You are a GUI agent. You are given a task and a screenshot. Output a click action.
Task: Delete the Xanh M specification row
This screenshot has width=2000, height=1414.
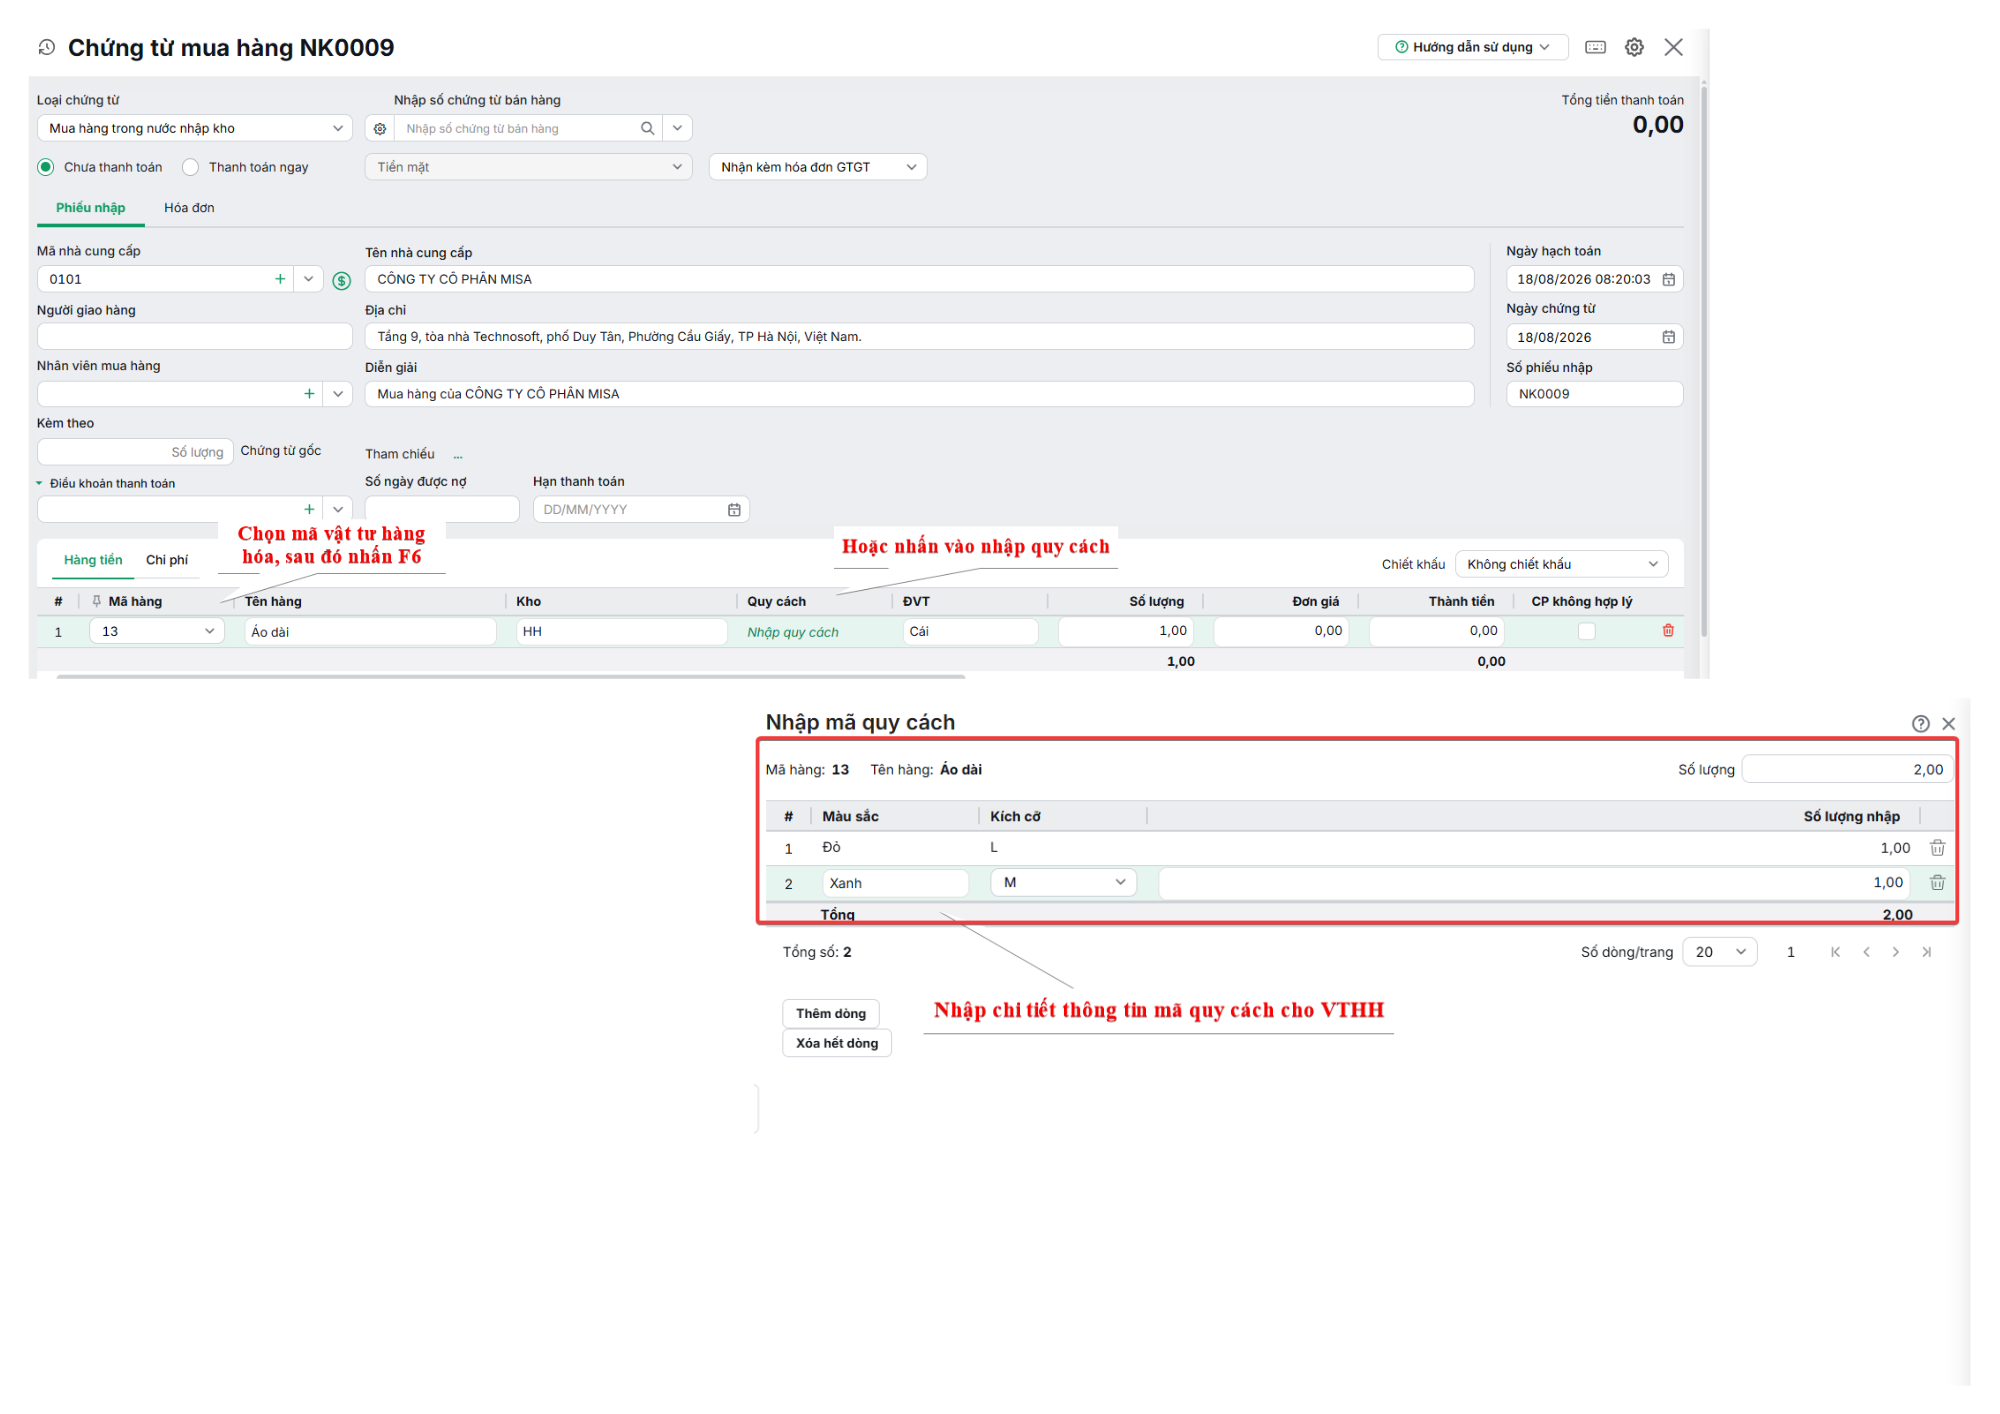coord(1937,883)
